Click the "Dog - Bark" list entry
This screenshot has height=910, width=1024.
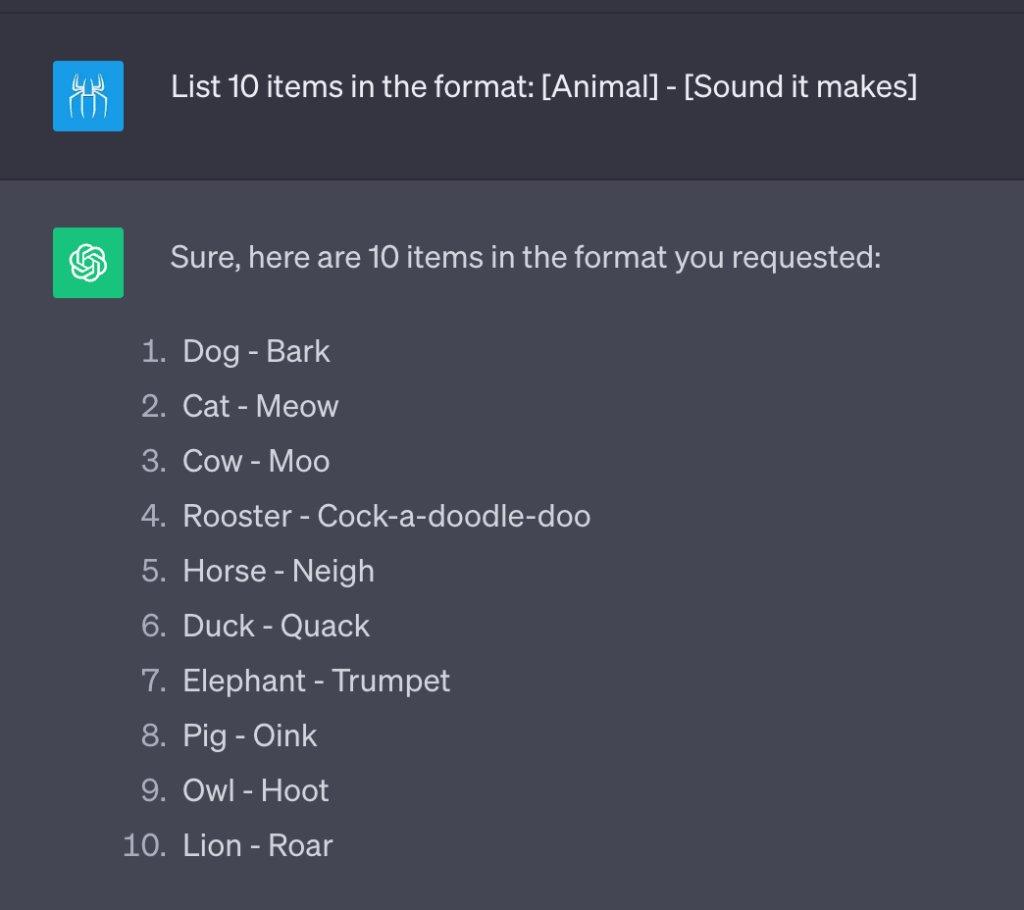(x=256, y=351)
